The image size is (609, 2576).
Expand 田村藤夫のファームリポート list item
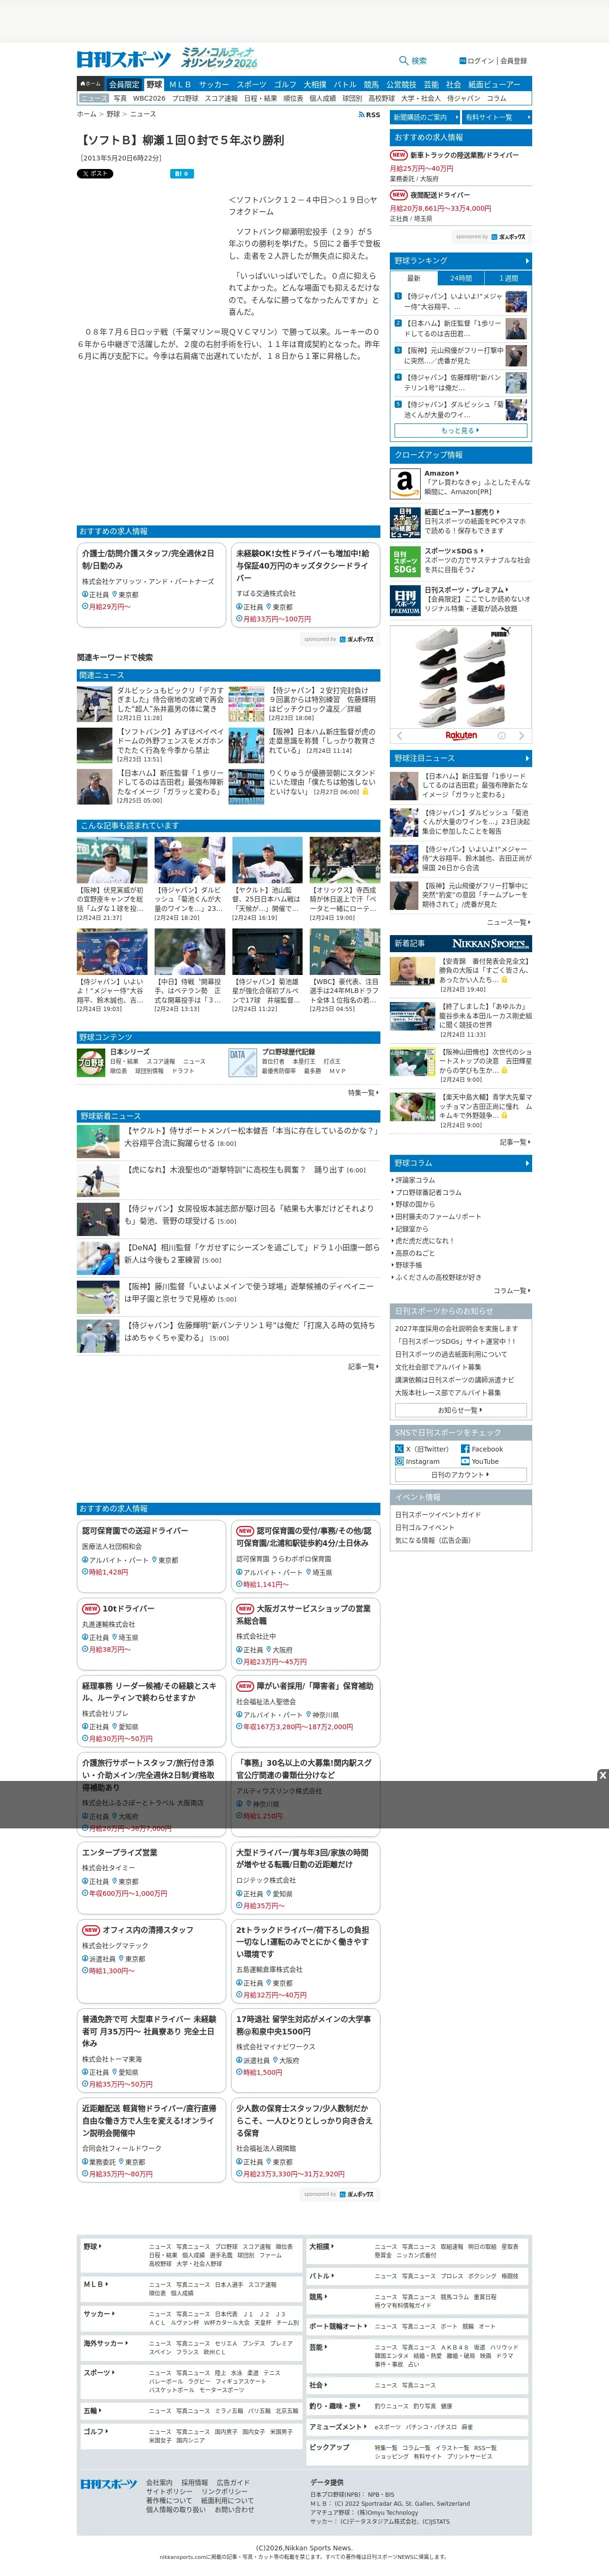click(x=437, y=1217)
